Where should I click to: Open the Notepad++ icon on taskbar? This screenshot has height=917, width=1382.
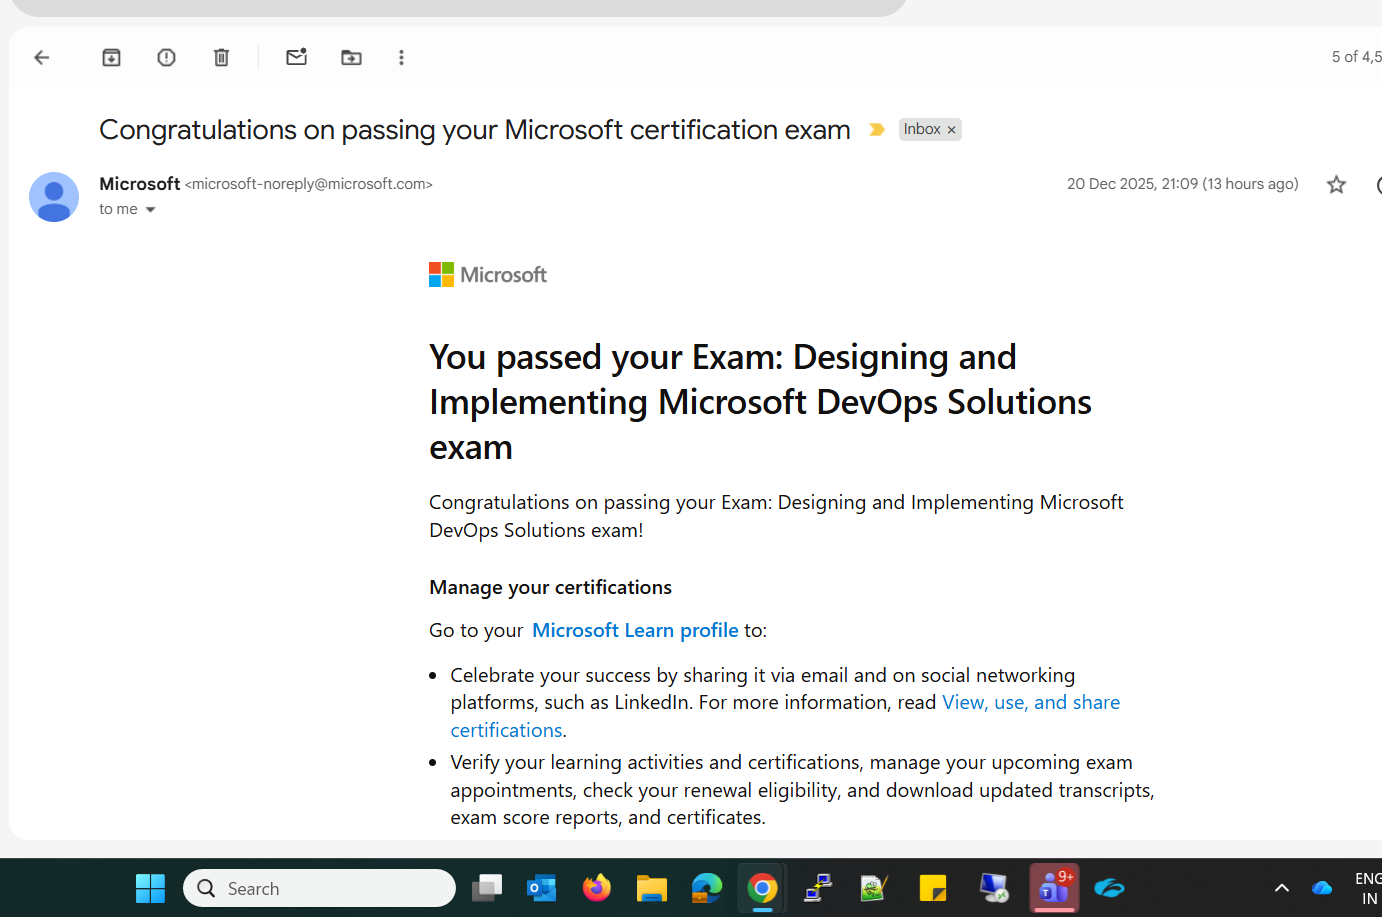pyautogui.click(x=873, y=888)
